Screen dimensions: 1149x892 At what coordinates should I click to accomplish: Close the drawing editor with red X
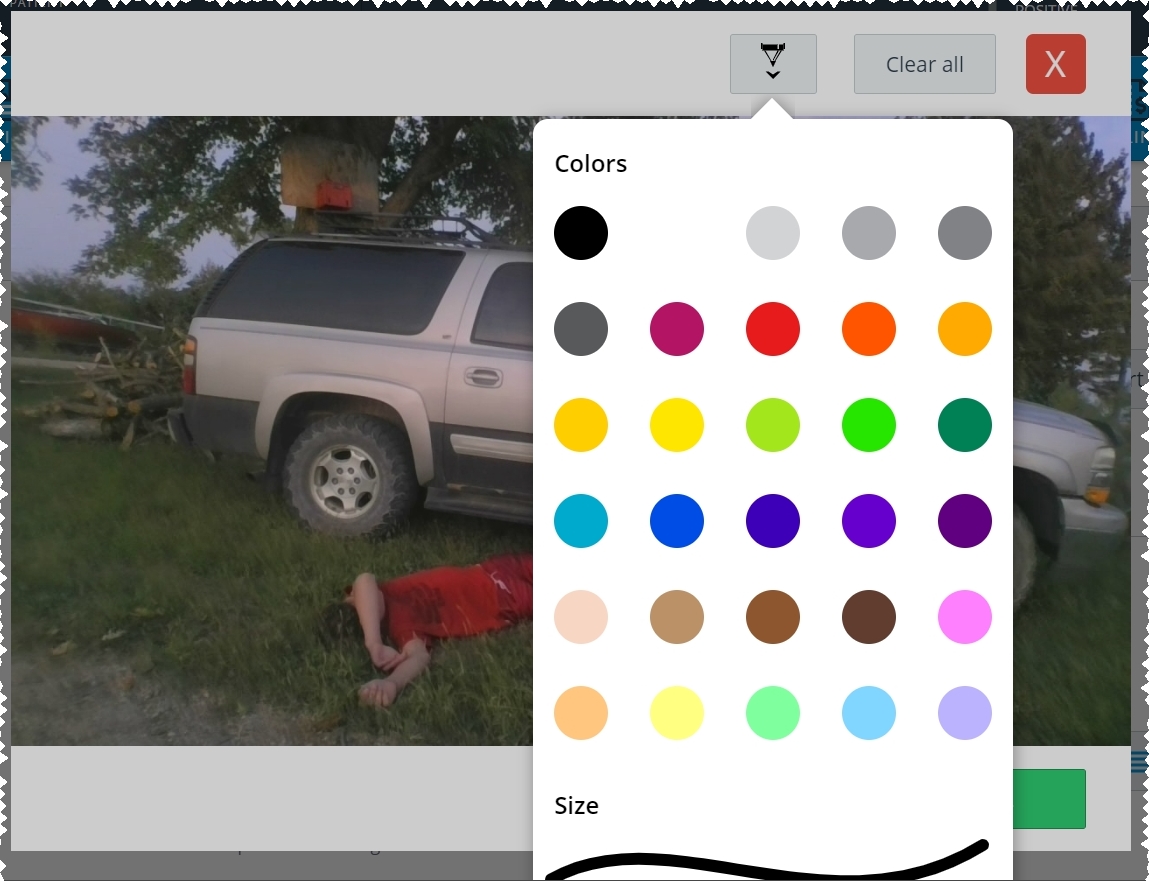(x=1055, y=64)
